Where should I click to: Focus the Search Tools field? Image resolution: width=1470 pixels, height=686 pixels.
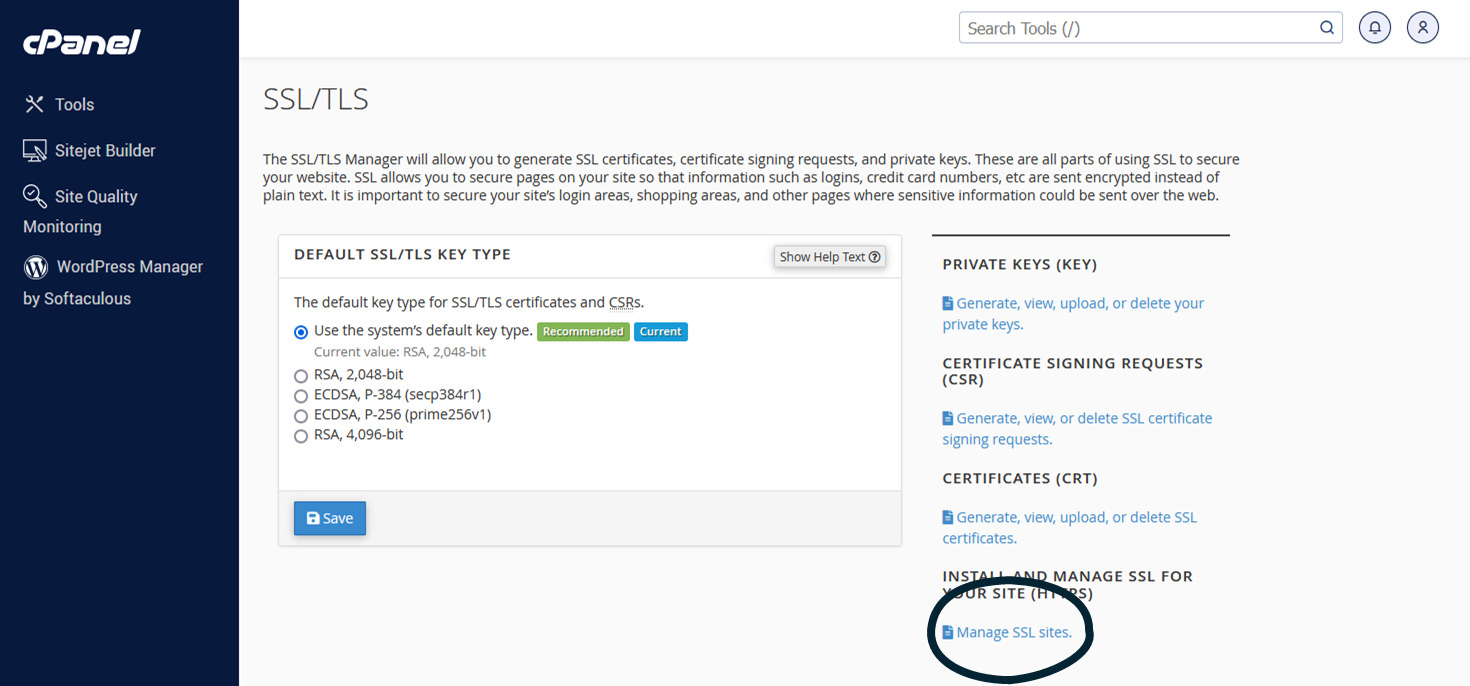(x=1135, y=28)
